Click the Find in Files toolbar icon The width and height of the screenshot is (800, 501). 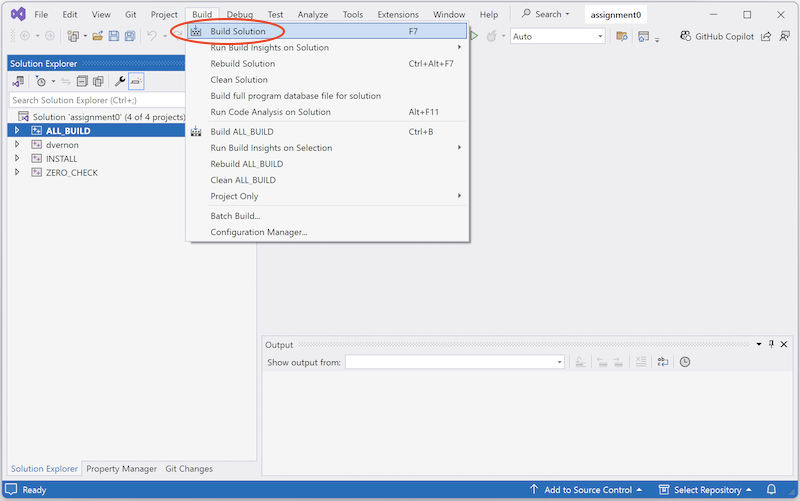[x=622, y=36]
